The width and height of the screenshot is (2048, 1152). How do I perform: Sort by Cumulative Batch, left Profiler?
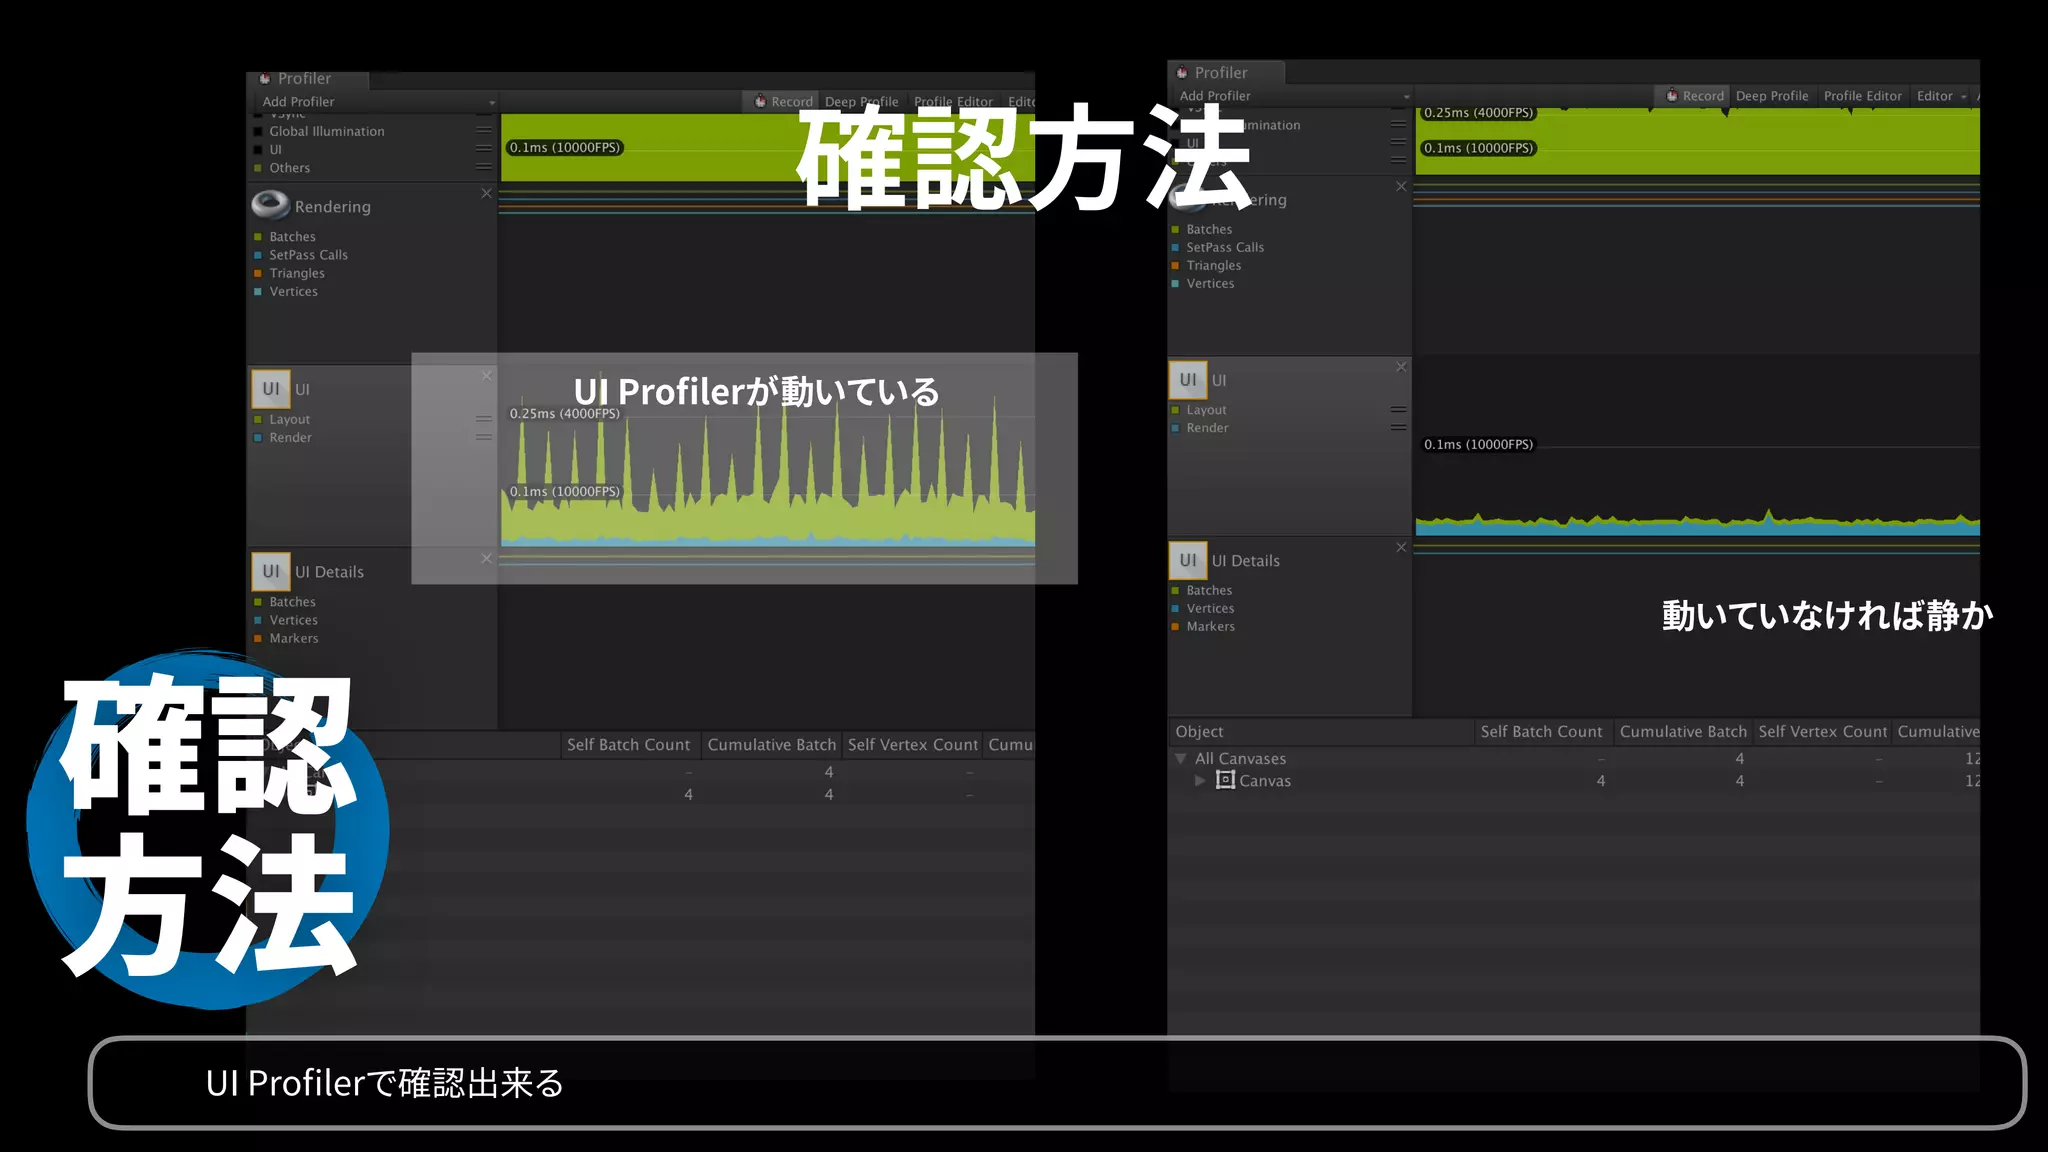pyautogui.click(x=771, y=744)
